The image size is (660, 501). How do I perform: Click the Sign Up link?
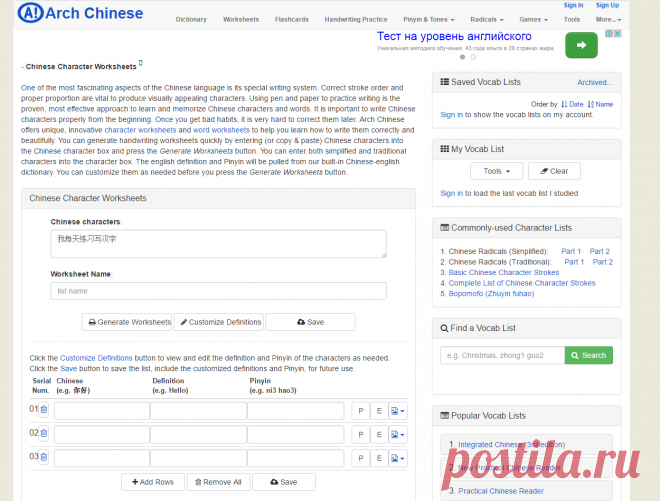tap(607, 5)
